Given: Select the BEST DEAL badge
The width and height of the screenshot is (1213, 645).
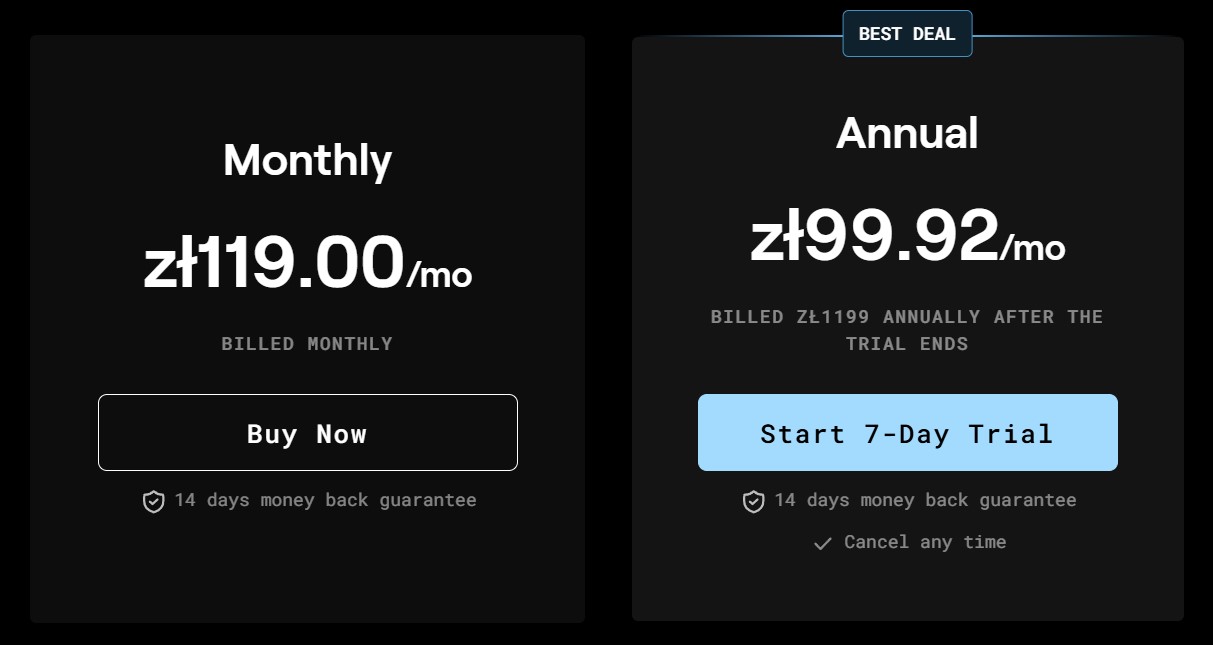Looking at the screenshot, I should (907, 34).
